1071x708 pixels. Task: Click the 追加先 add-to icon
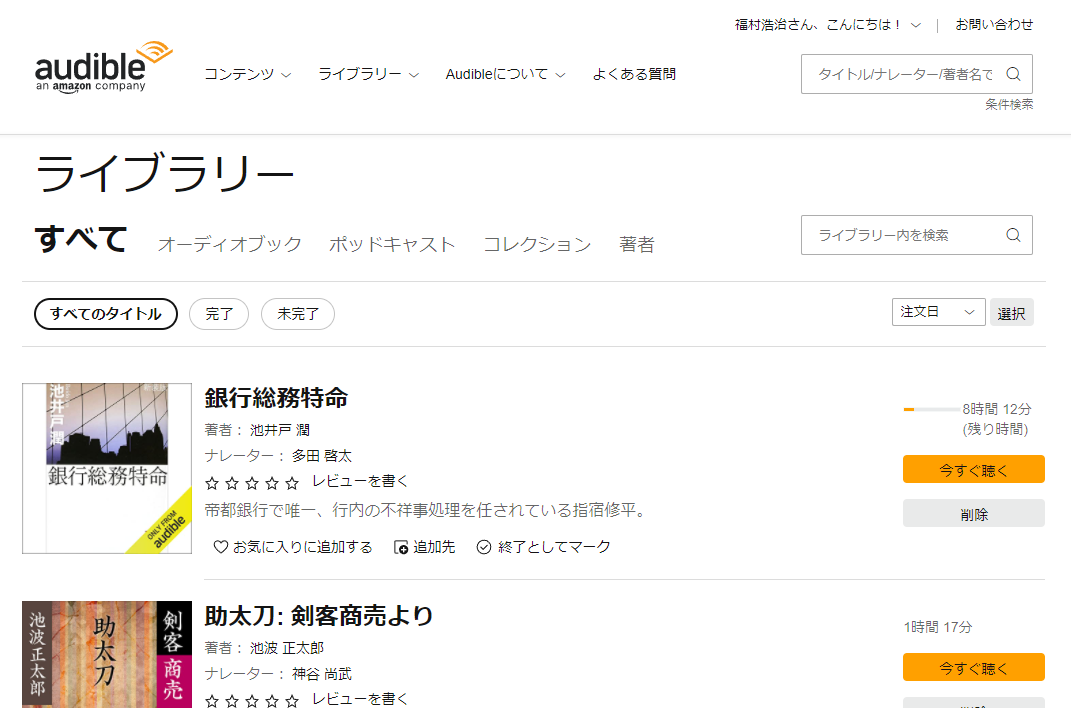pyautogui.click(x=401, y=547)
